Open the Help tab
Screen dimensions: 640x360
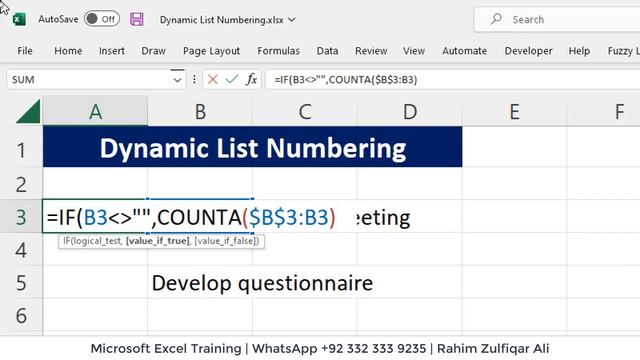tap(579, 51)
